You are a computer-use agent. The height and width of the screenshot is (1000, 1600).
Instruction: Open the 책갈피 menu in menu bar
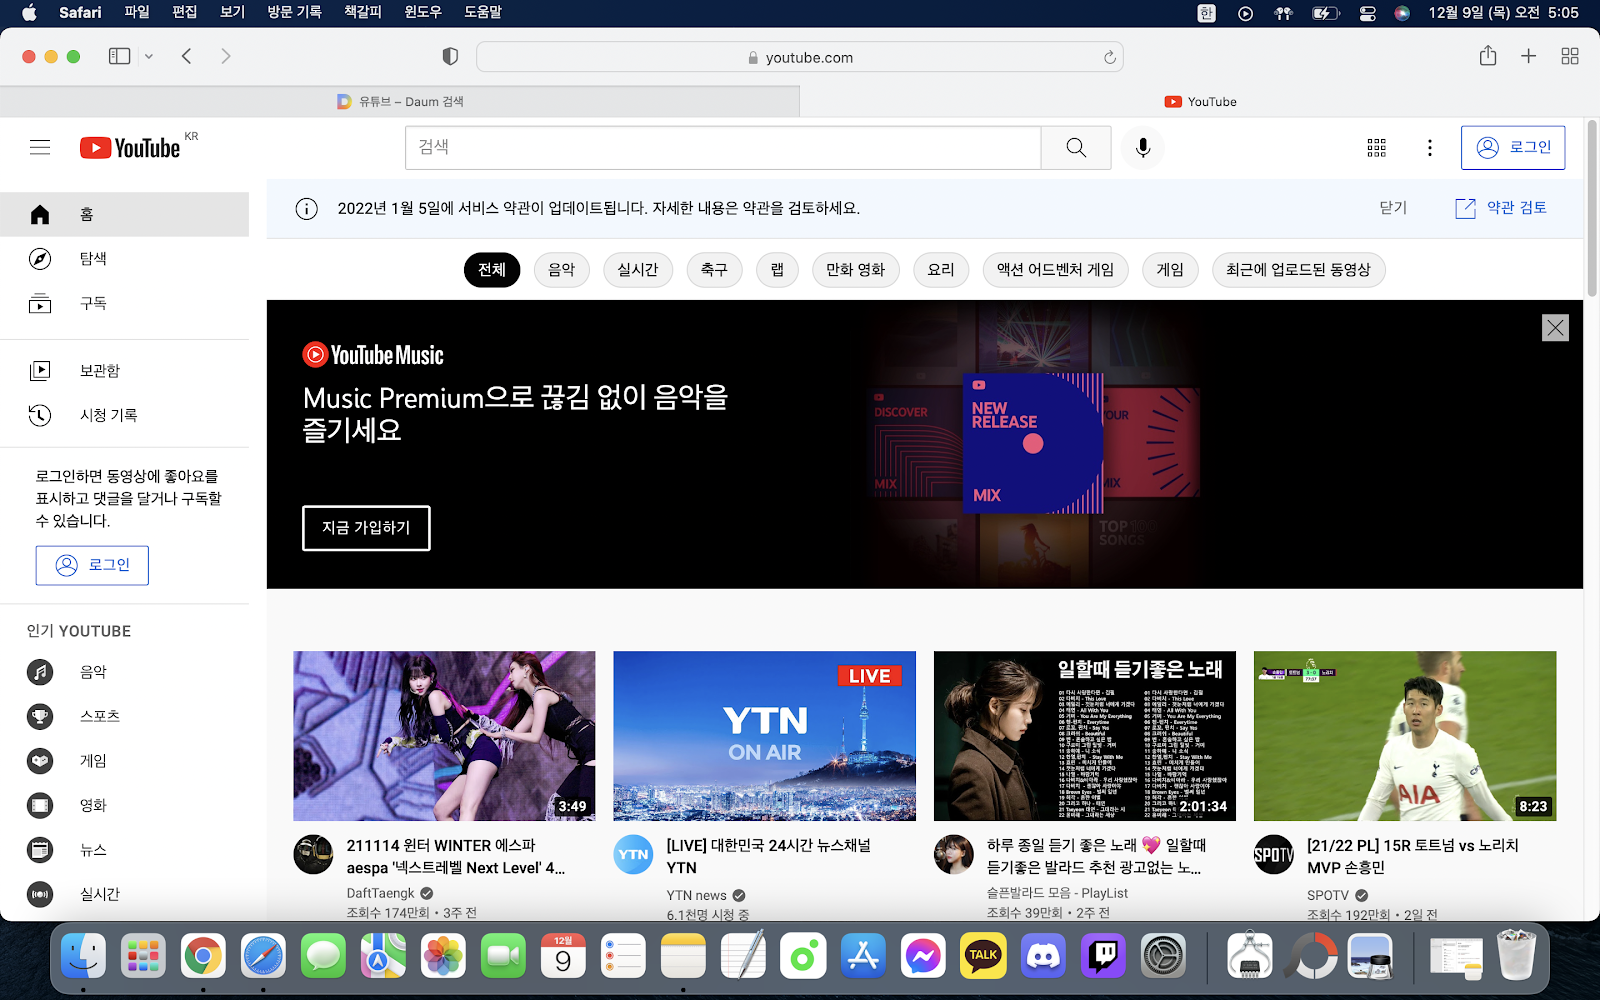[x=363, y=13]
